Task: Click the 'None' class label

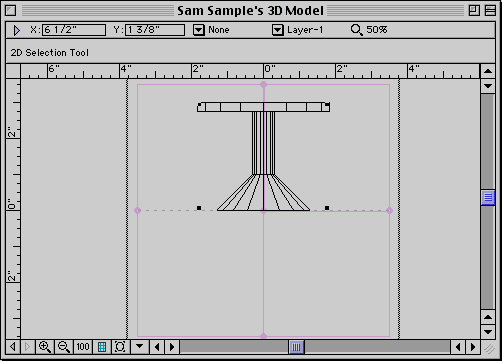Action: tap(219, 30)
